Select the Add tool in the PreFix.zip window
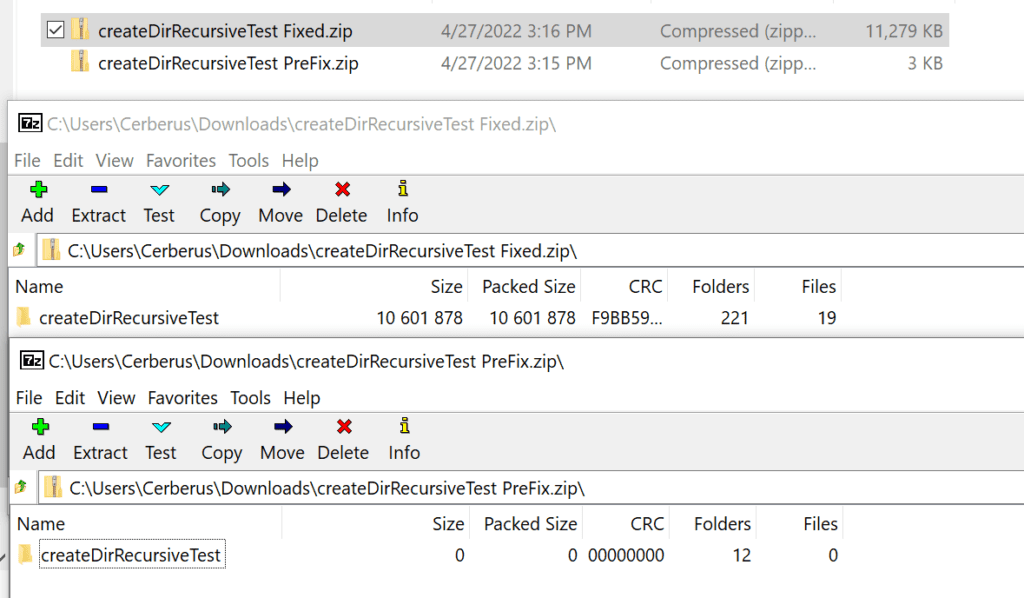 click(39, 437)
